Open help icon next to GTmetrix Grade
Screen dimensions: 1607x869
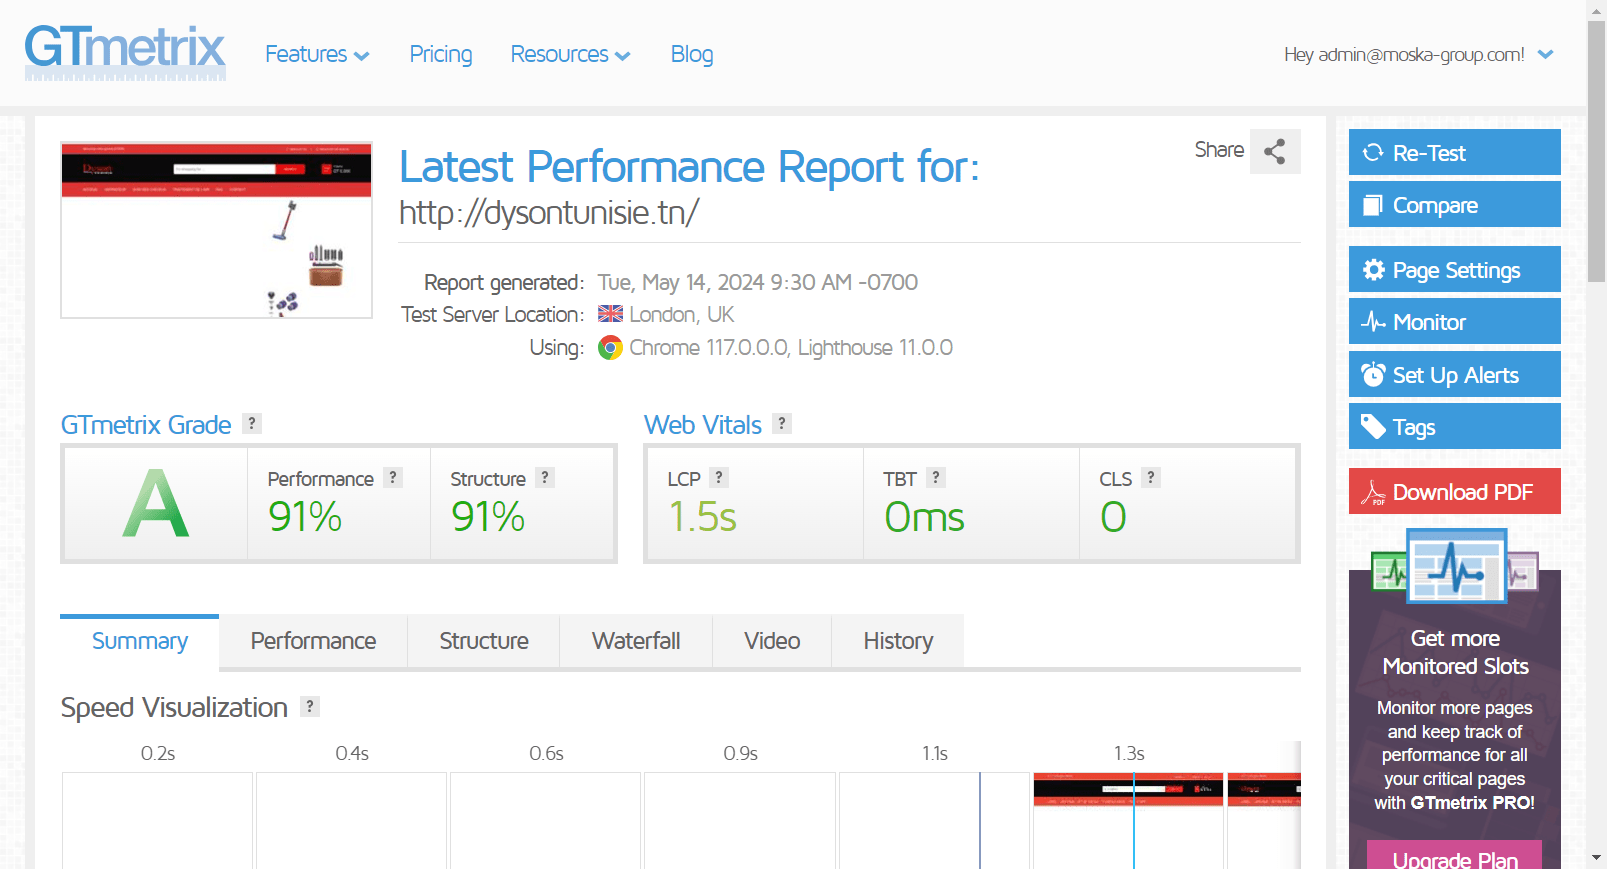(x=252, y=423)
